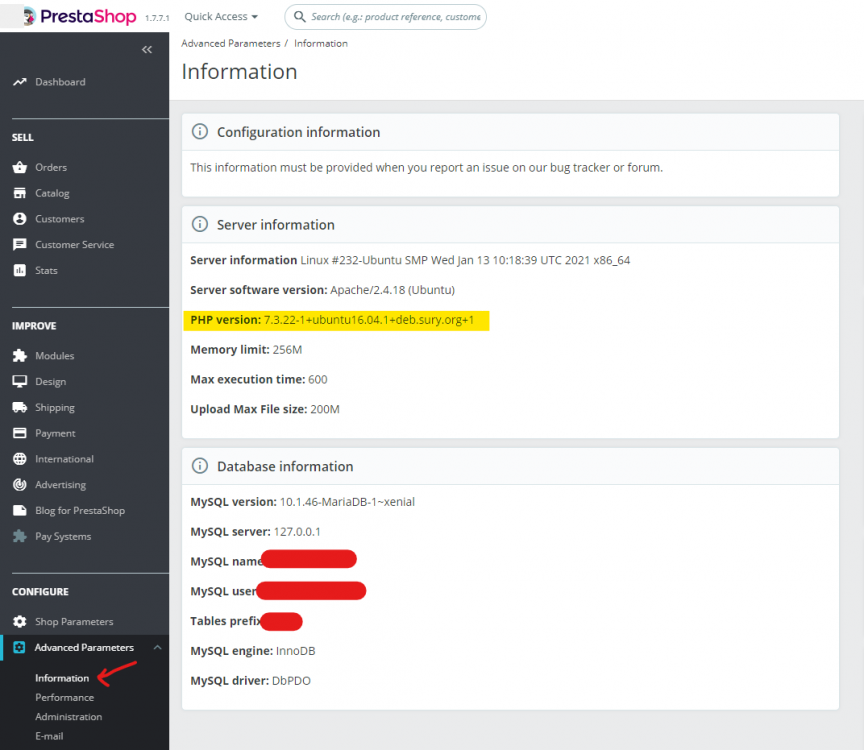Collapse the Advanced Parameters submenu chevron

click(158, 647)
